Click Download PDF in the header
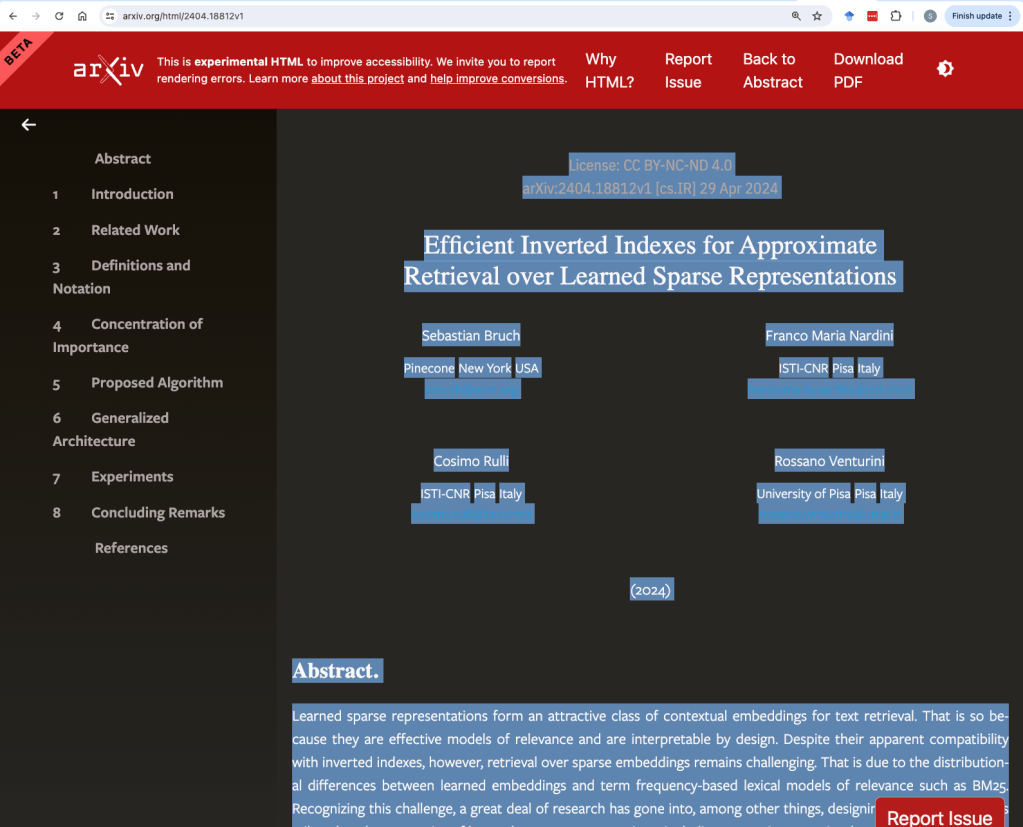Image resolution: width=1023 pixels, height=827 pixels. [x=867, y=71]
